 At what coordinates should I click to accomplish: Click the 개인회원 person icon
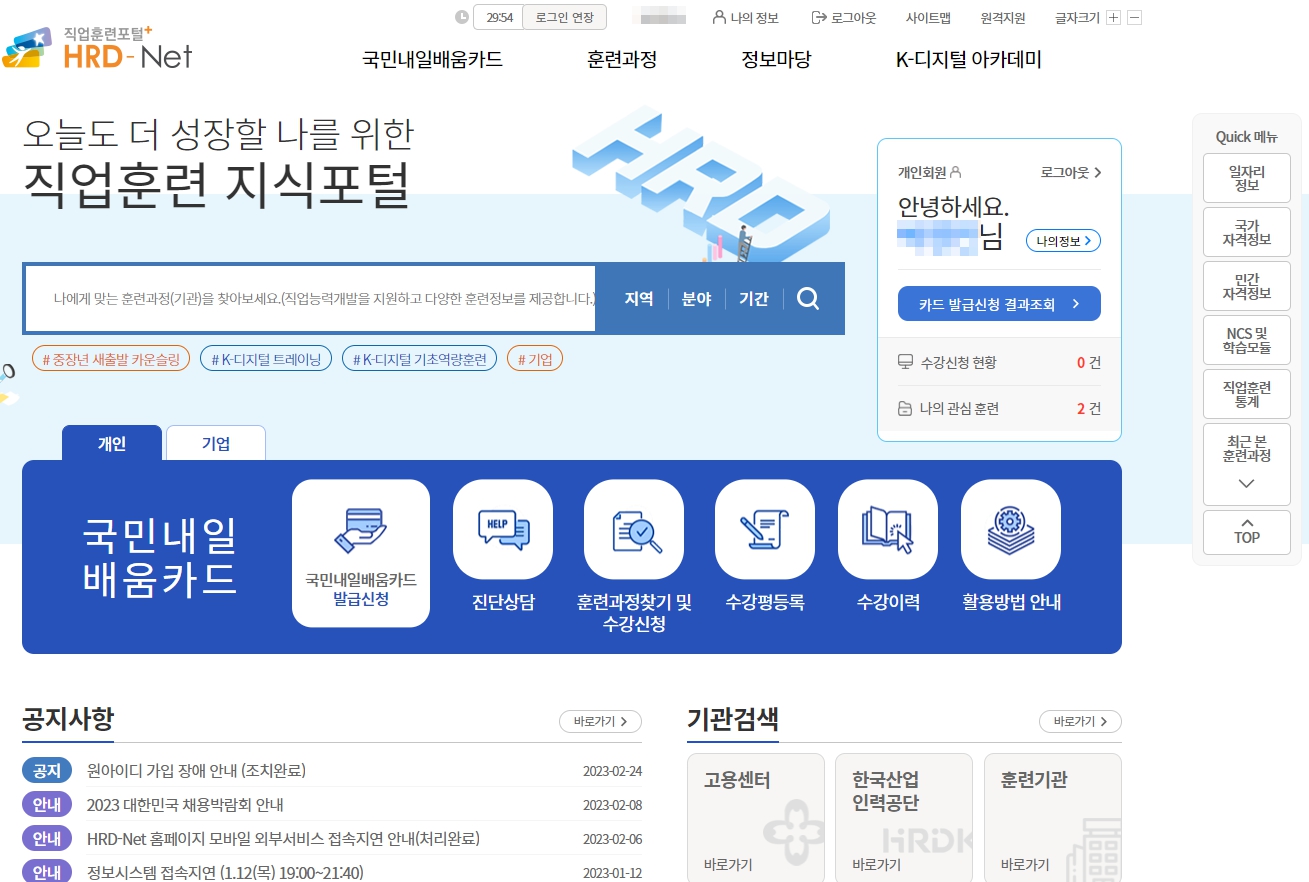(x=956, y=172)
